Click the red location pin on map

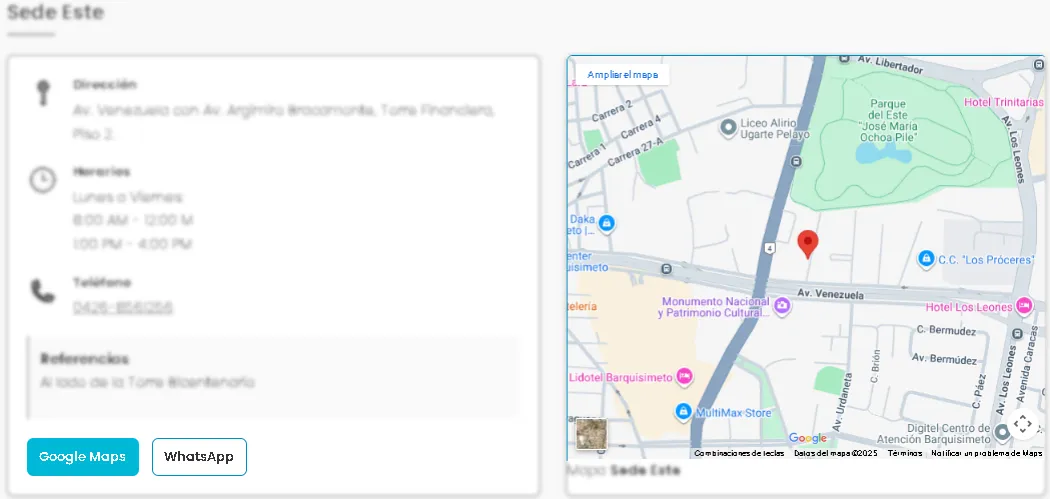[x=808, y=244]
